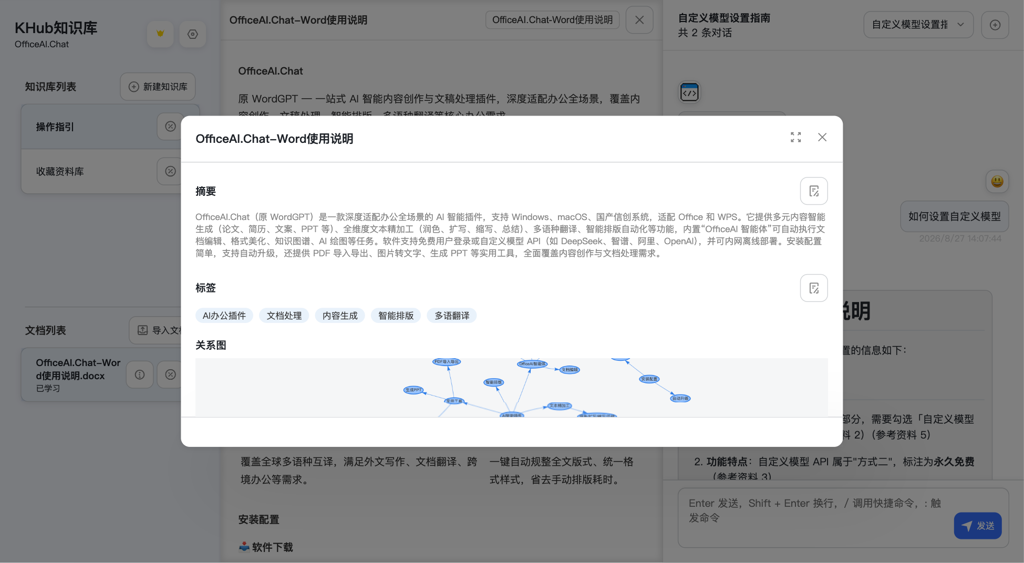The height and width of the screenshot is (563, 1024).
Task: Edit the 摘要 summary section
Action: point(814,191)
